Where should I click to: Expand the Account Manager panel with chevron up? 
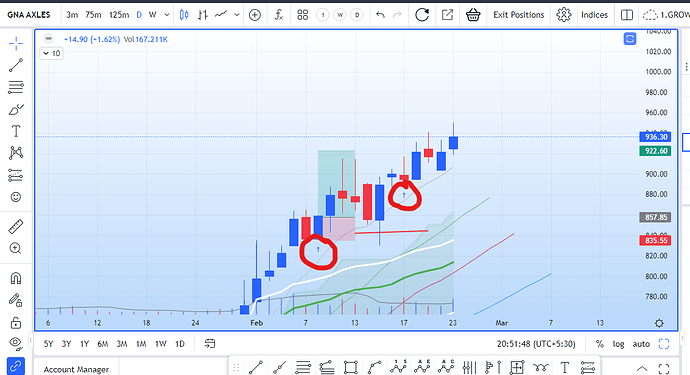pos(642,368)
